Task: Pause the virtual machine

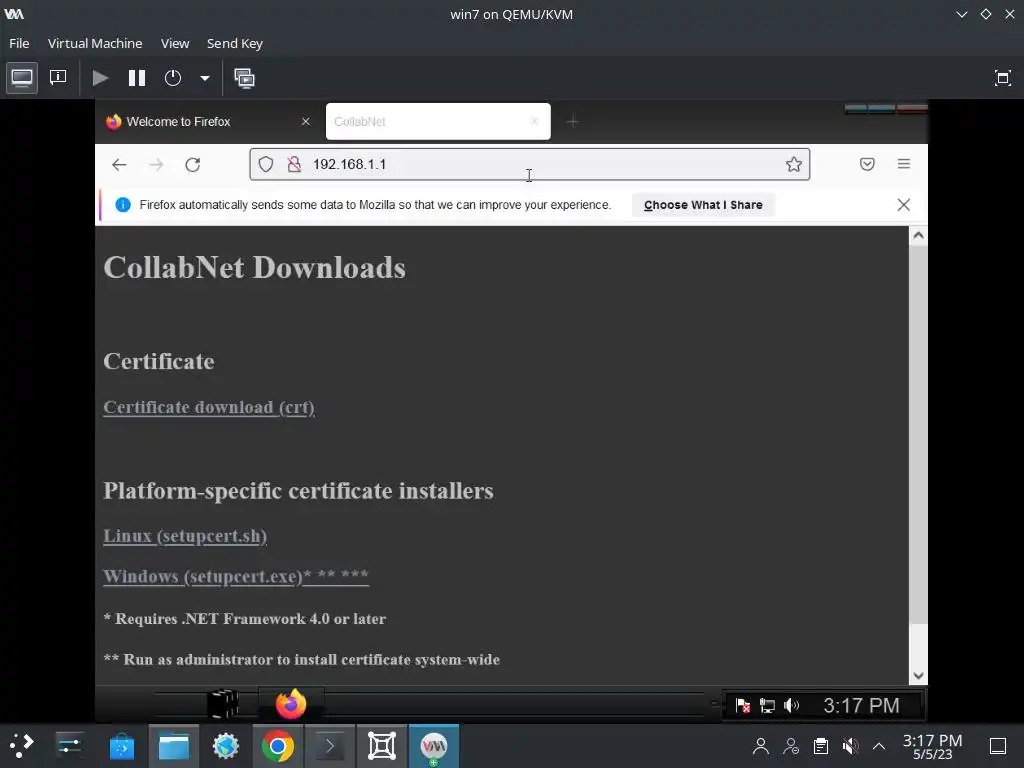Action: click(x=136, y=78)
